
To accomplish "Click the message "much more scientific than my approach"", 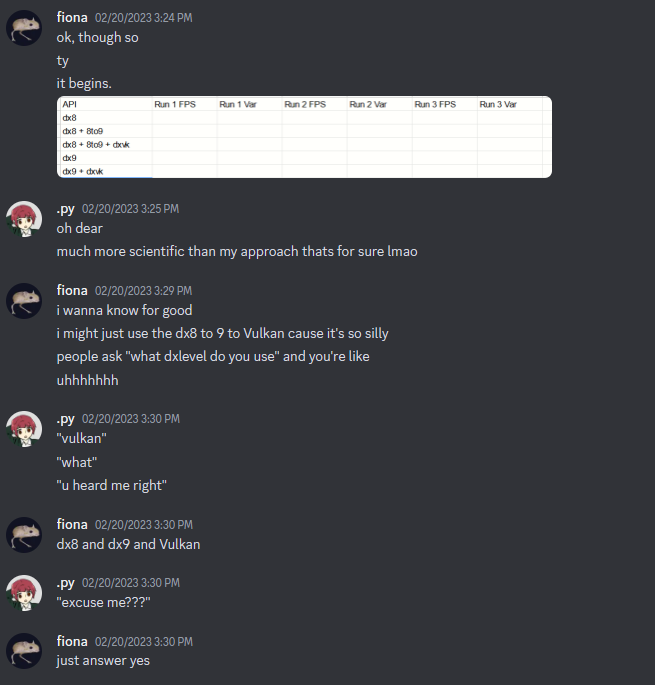I will pyautogui.click(x=237, y=251).
